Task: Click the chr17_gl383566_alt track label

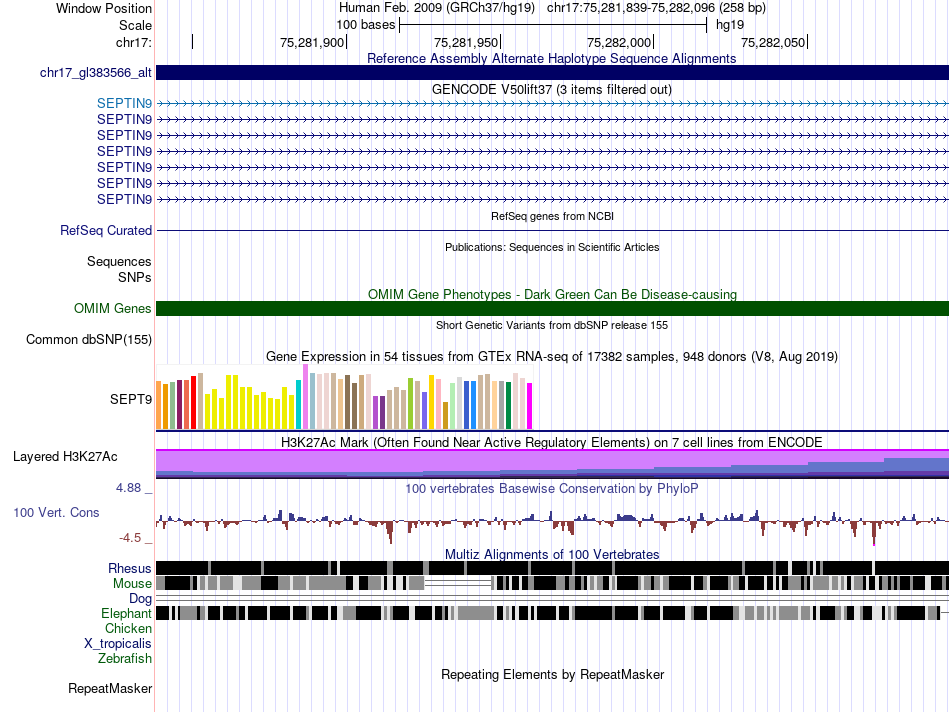Action: (x=96, y=73)
